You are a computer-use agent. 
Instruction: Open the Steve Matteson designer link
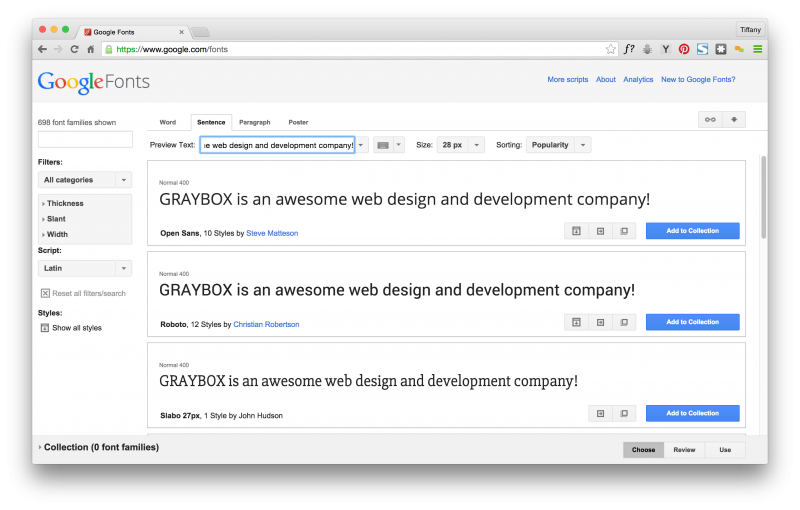click(x=272, y=233)
